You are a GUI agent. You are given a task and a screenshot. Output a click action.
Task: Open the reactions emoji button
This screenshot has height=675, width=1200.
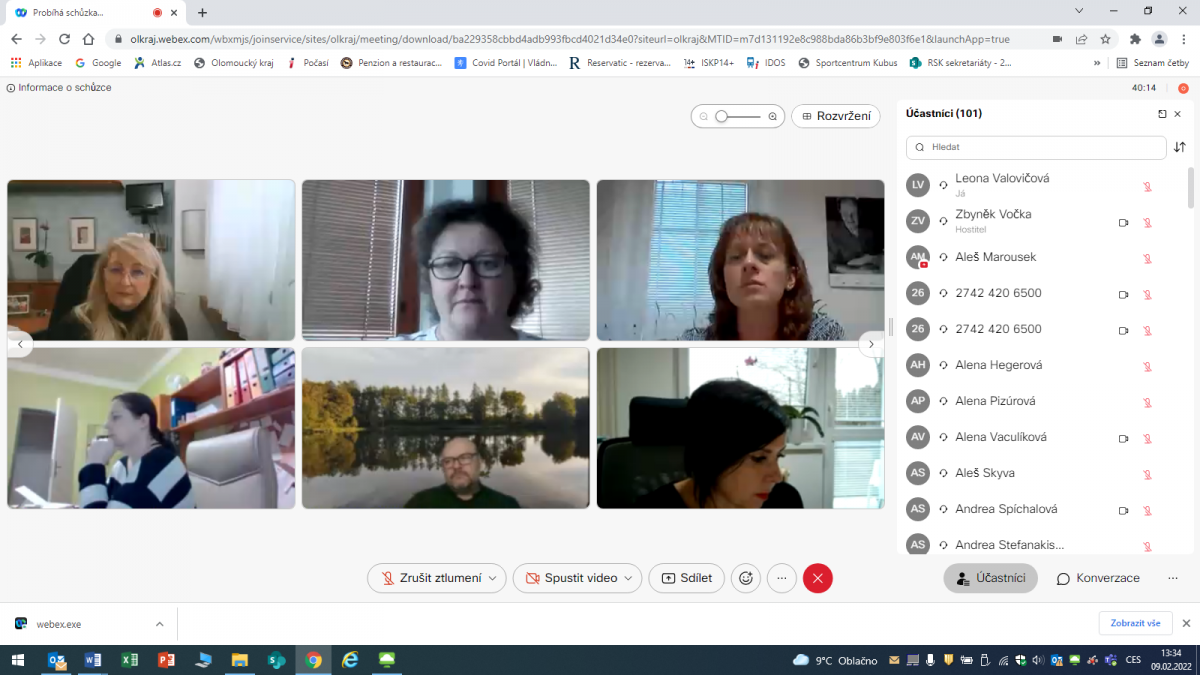(745, 578)
